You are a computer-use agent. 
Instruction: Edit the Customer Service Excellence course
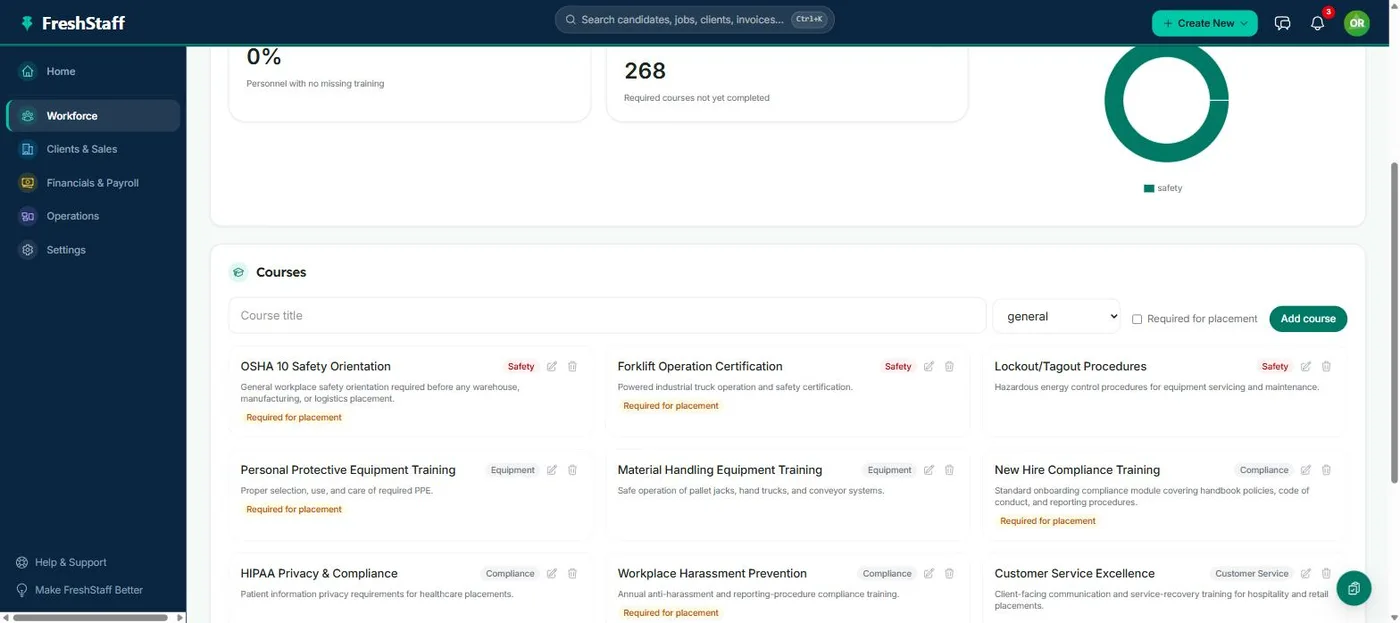click(1306, 574)
